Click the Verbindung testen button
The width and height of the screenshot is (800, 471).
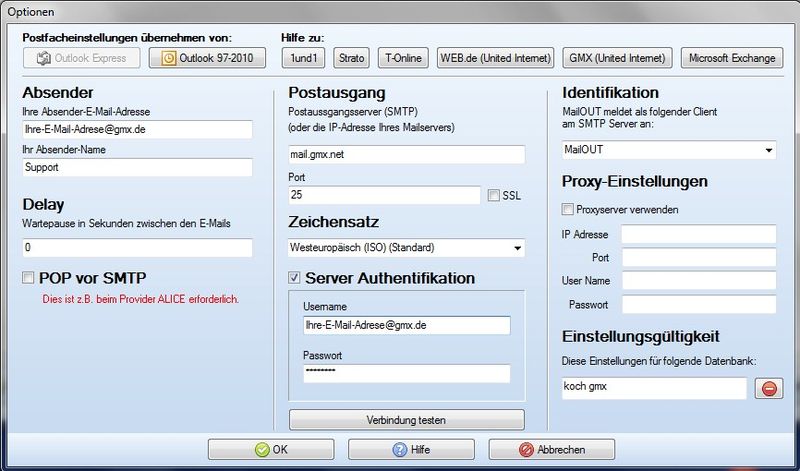coord(407,420)
